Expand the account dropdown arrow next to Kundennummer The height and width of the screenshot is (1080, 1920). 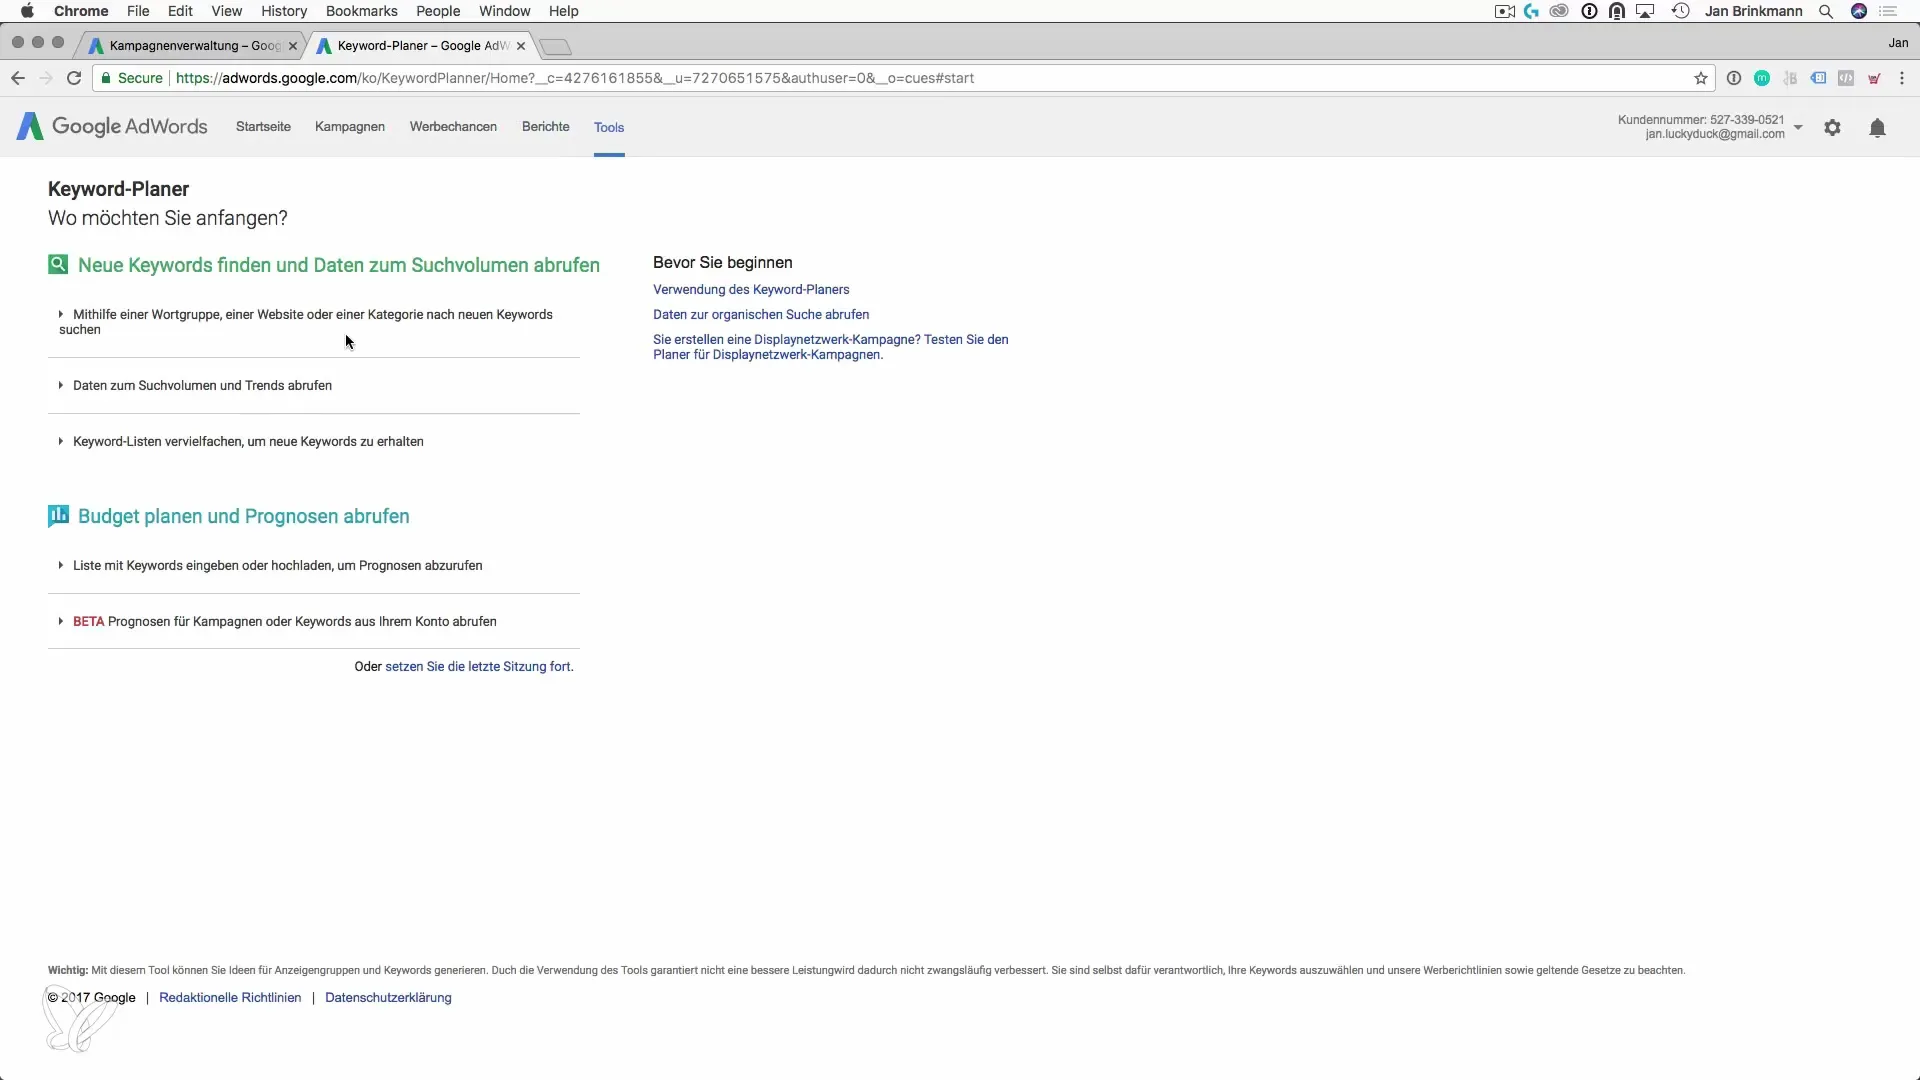(1798, 127)
